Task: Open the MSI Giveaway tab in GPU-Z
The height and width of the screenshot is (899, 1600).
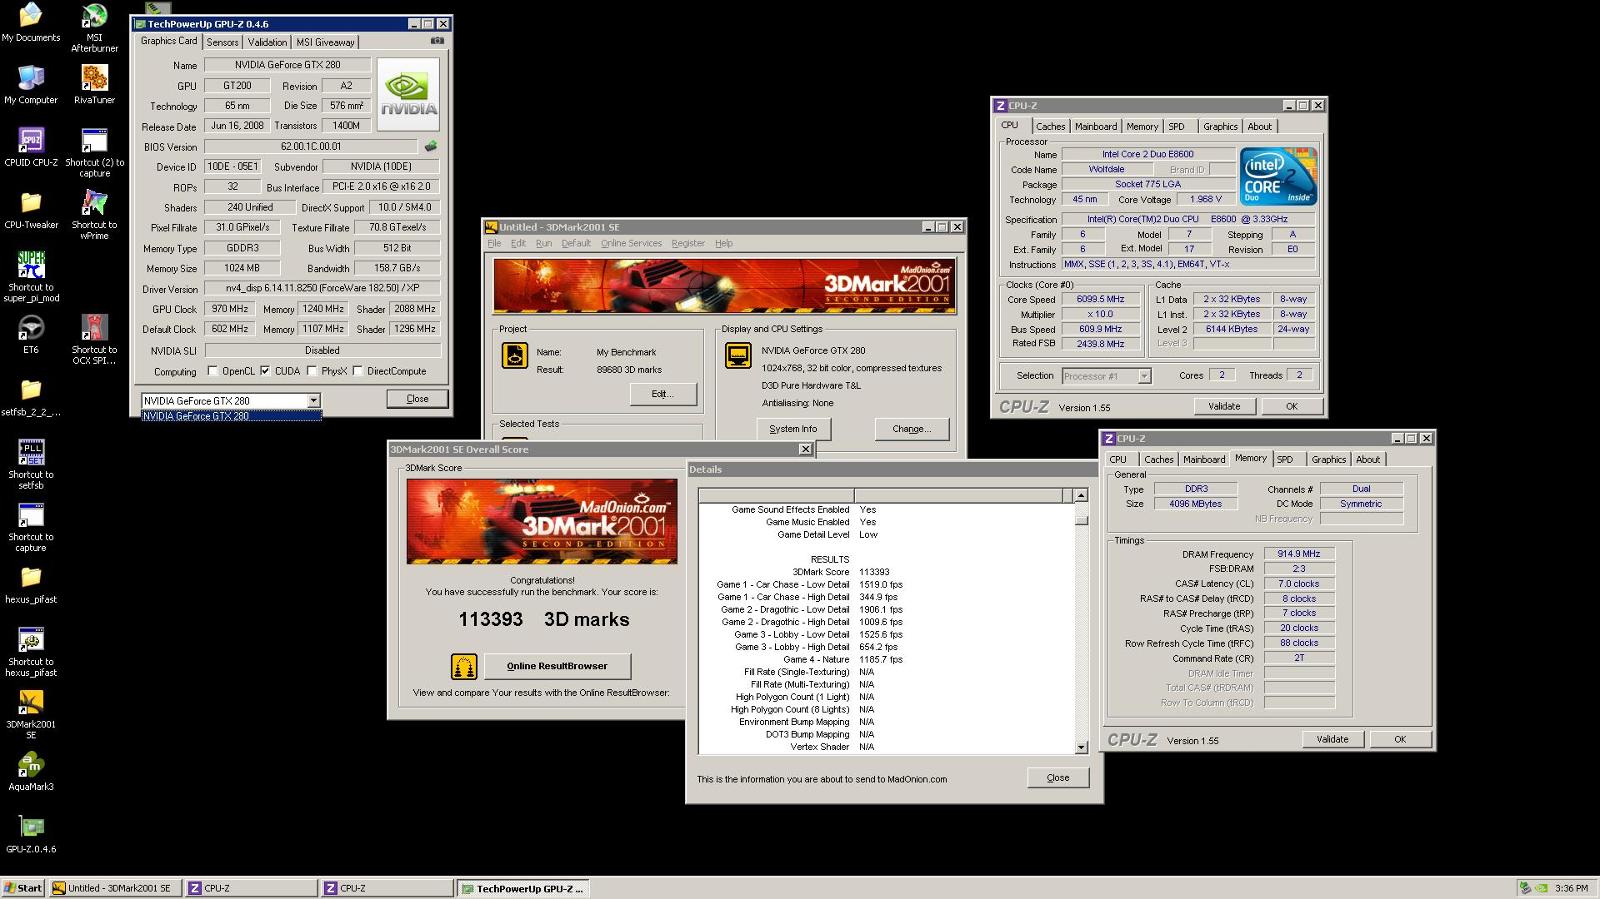Action: 325,42
